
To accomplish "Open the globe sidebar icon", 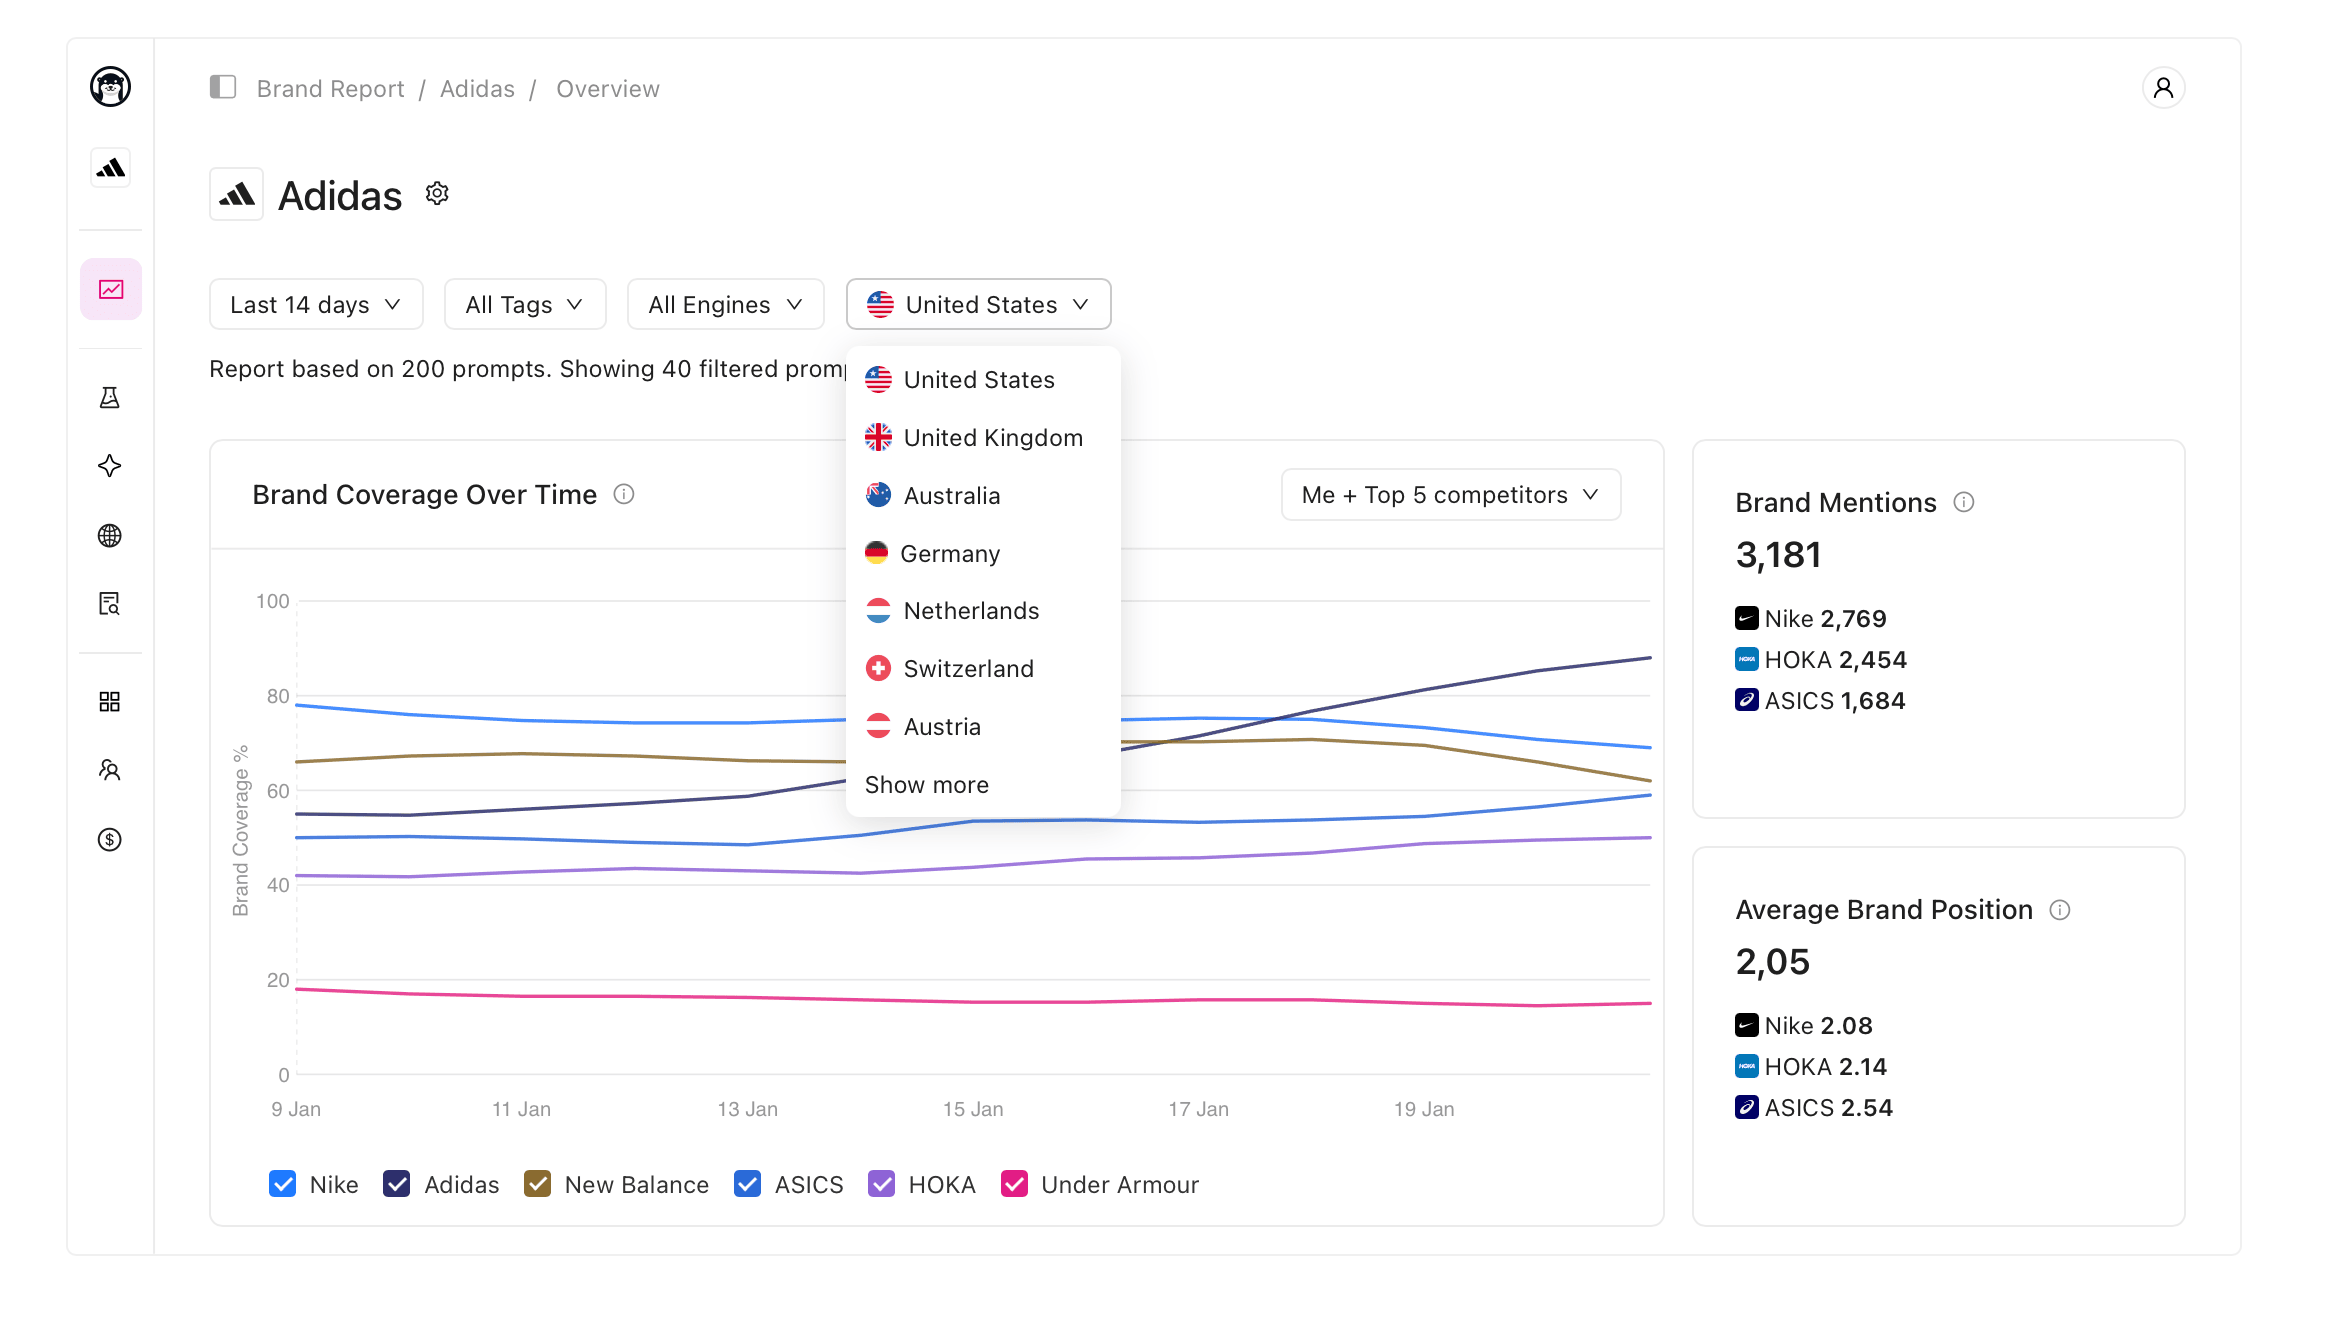I will pyautogui.click(x=110, y=536).
